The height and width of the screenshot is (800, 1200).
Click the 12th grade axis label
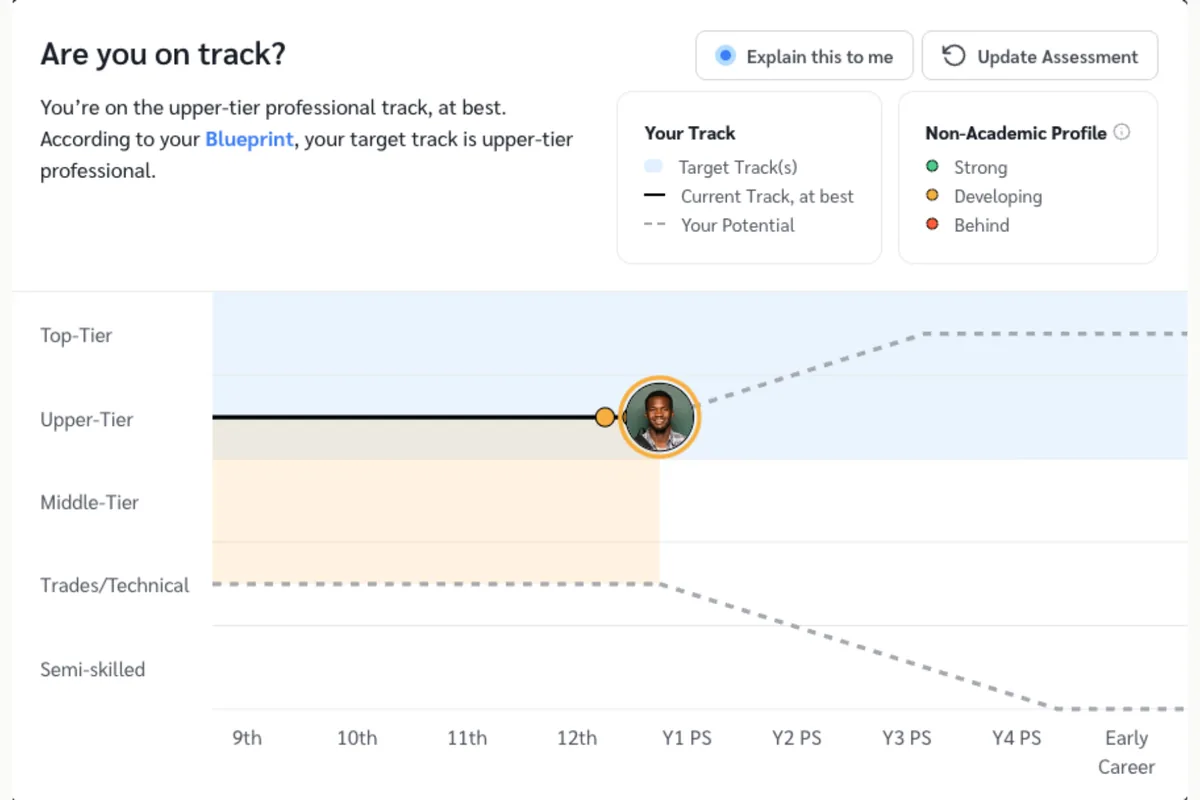(x=577, y=738)
